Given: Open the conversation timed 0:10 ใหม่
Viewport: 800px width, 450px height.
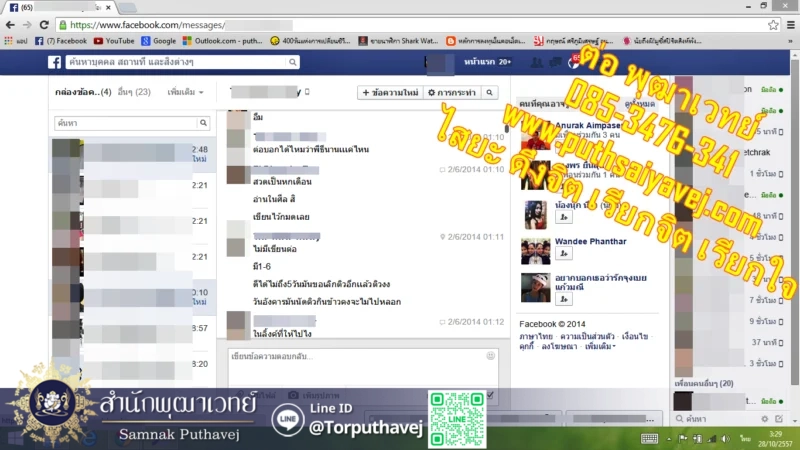Looking at the screenshot, I should 133,297.
